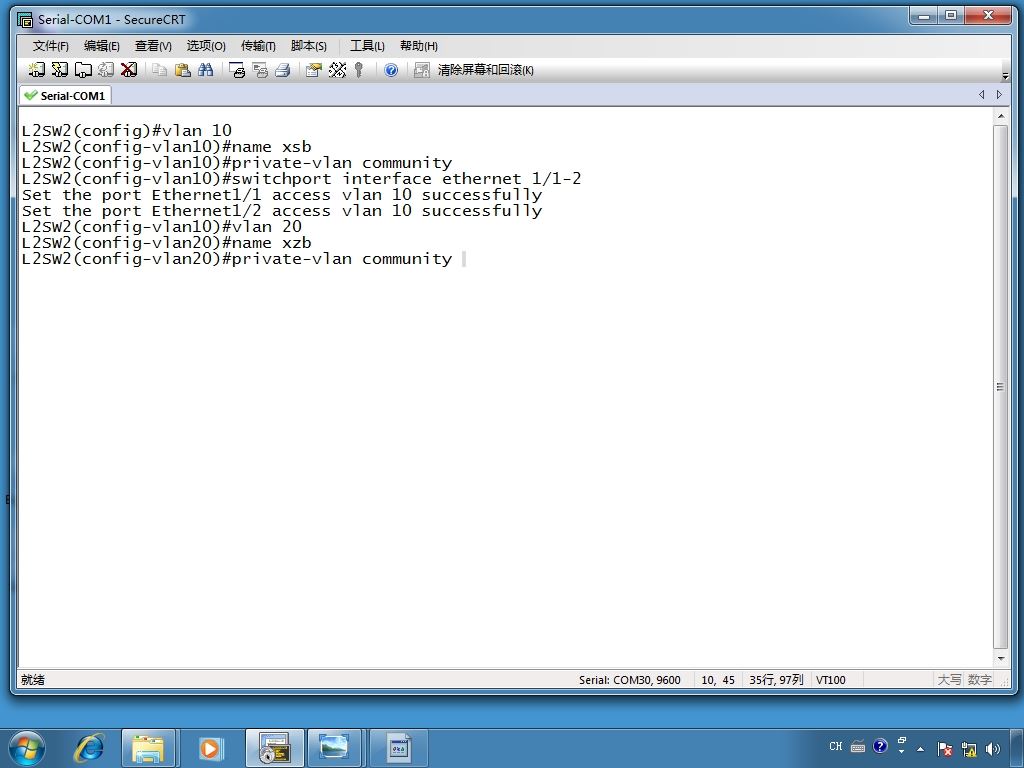Click the Print Screen icon
The width and height of the screenshot is (1024, 768).
pos(237,70)
